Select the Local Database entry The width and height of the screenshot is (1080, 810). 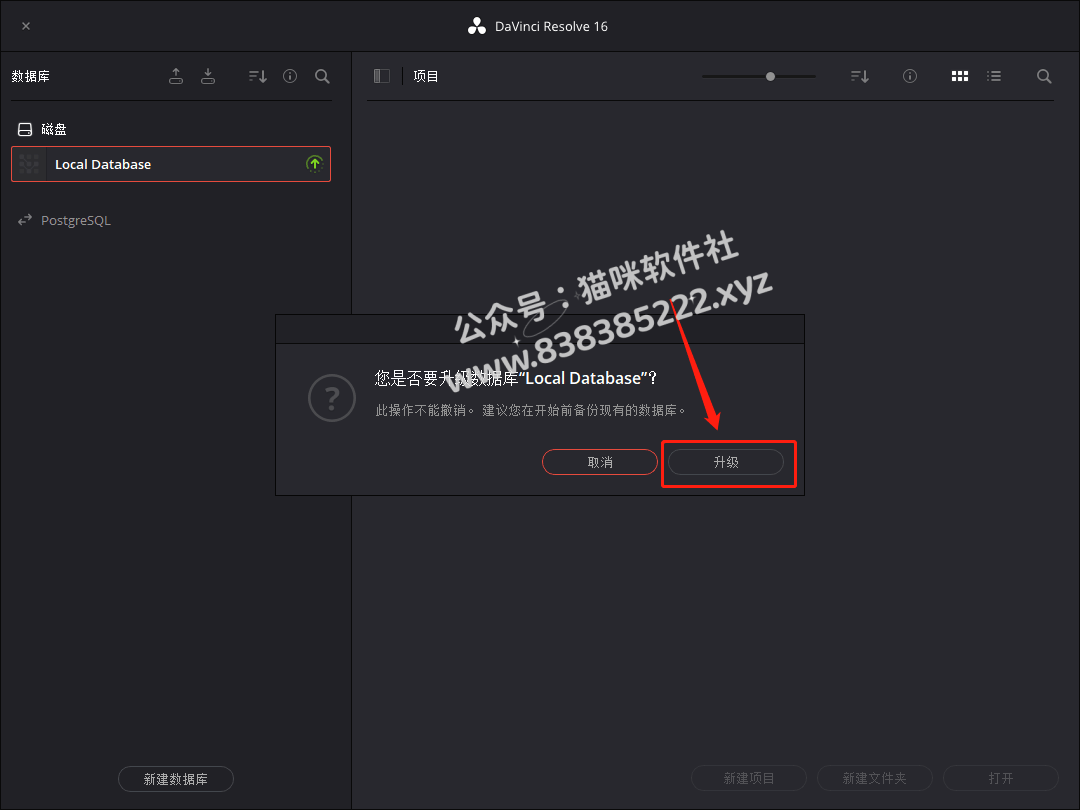tap(171, 164)
